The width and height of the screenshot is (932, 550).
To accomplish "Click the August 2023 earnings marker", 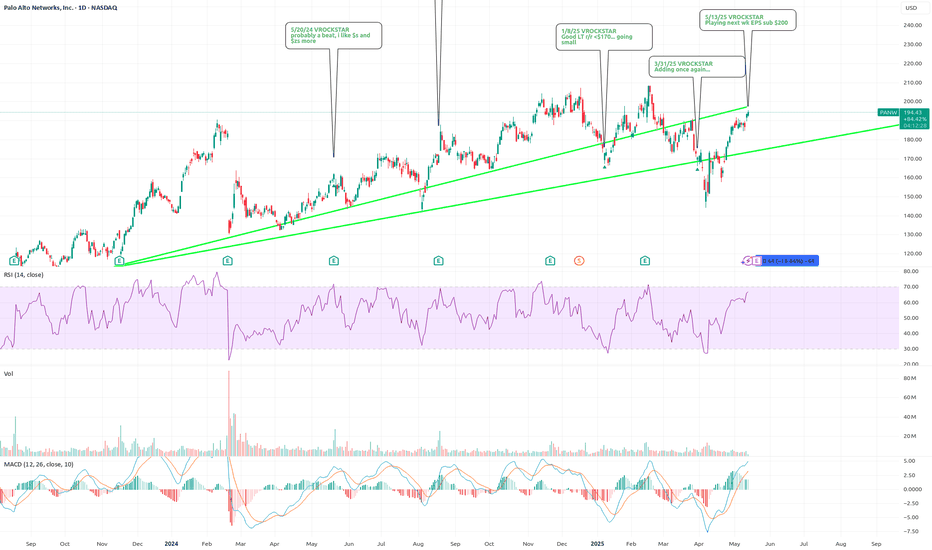I will pyautogui.click(x=14, y=260).
